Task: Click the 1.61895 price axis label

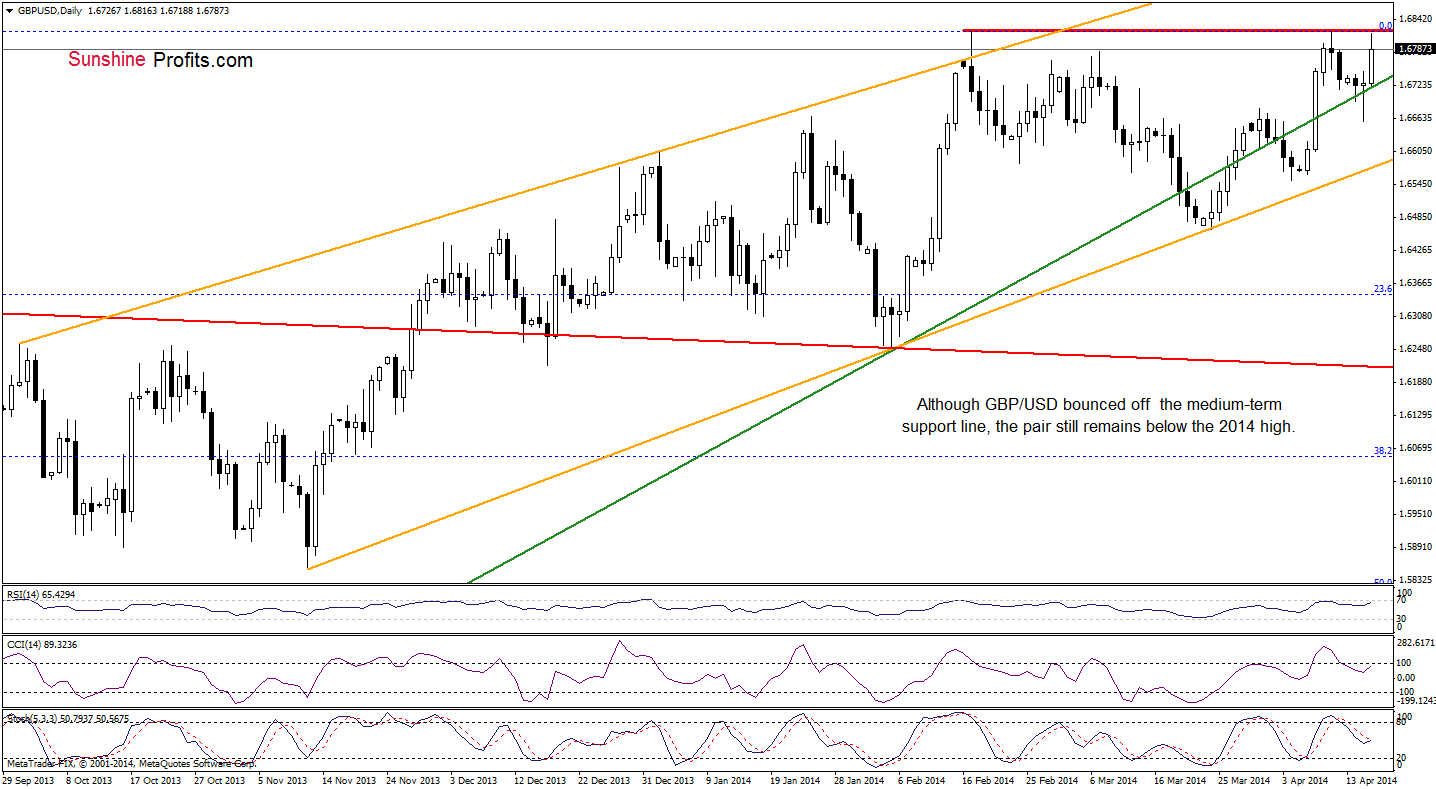Action: pos(1414,383)
